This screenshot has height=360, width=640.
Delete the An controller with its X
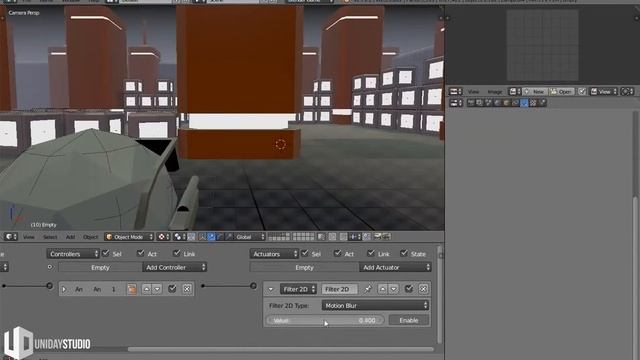187,289
